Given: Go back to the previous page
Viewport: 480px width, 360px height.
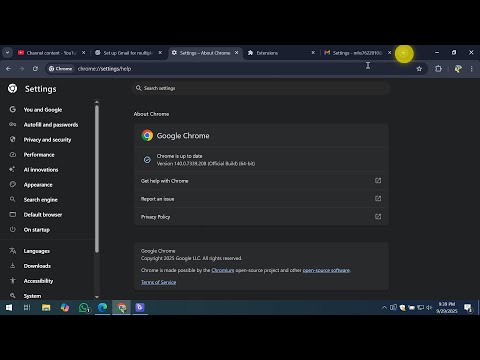Looking at the screenshot, I should [8, 69].
